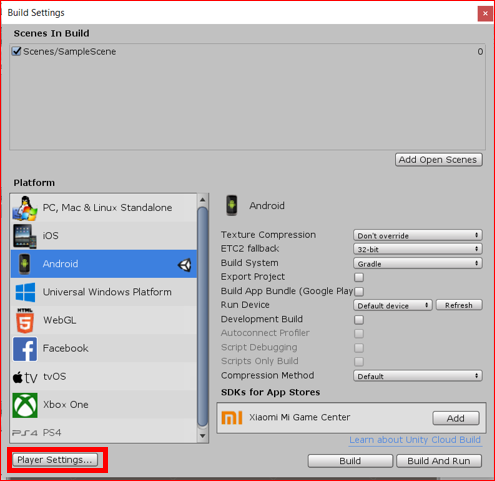Toggle the Autoconnect Profiler checkbox
495x481 pixels.
tap(359, 334)
